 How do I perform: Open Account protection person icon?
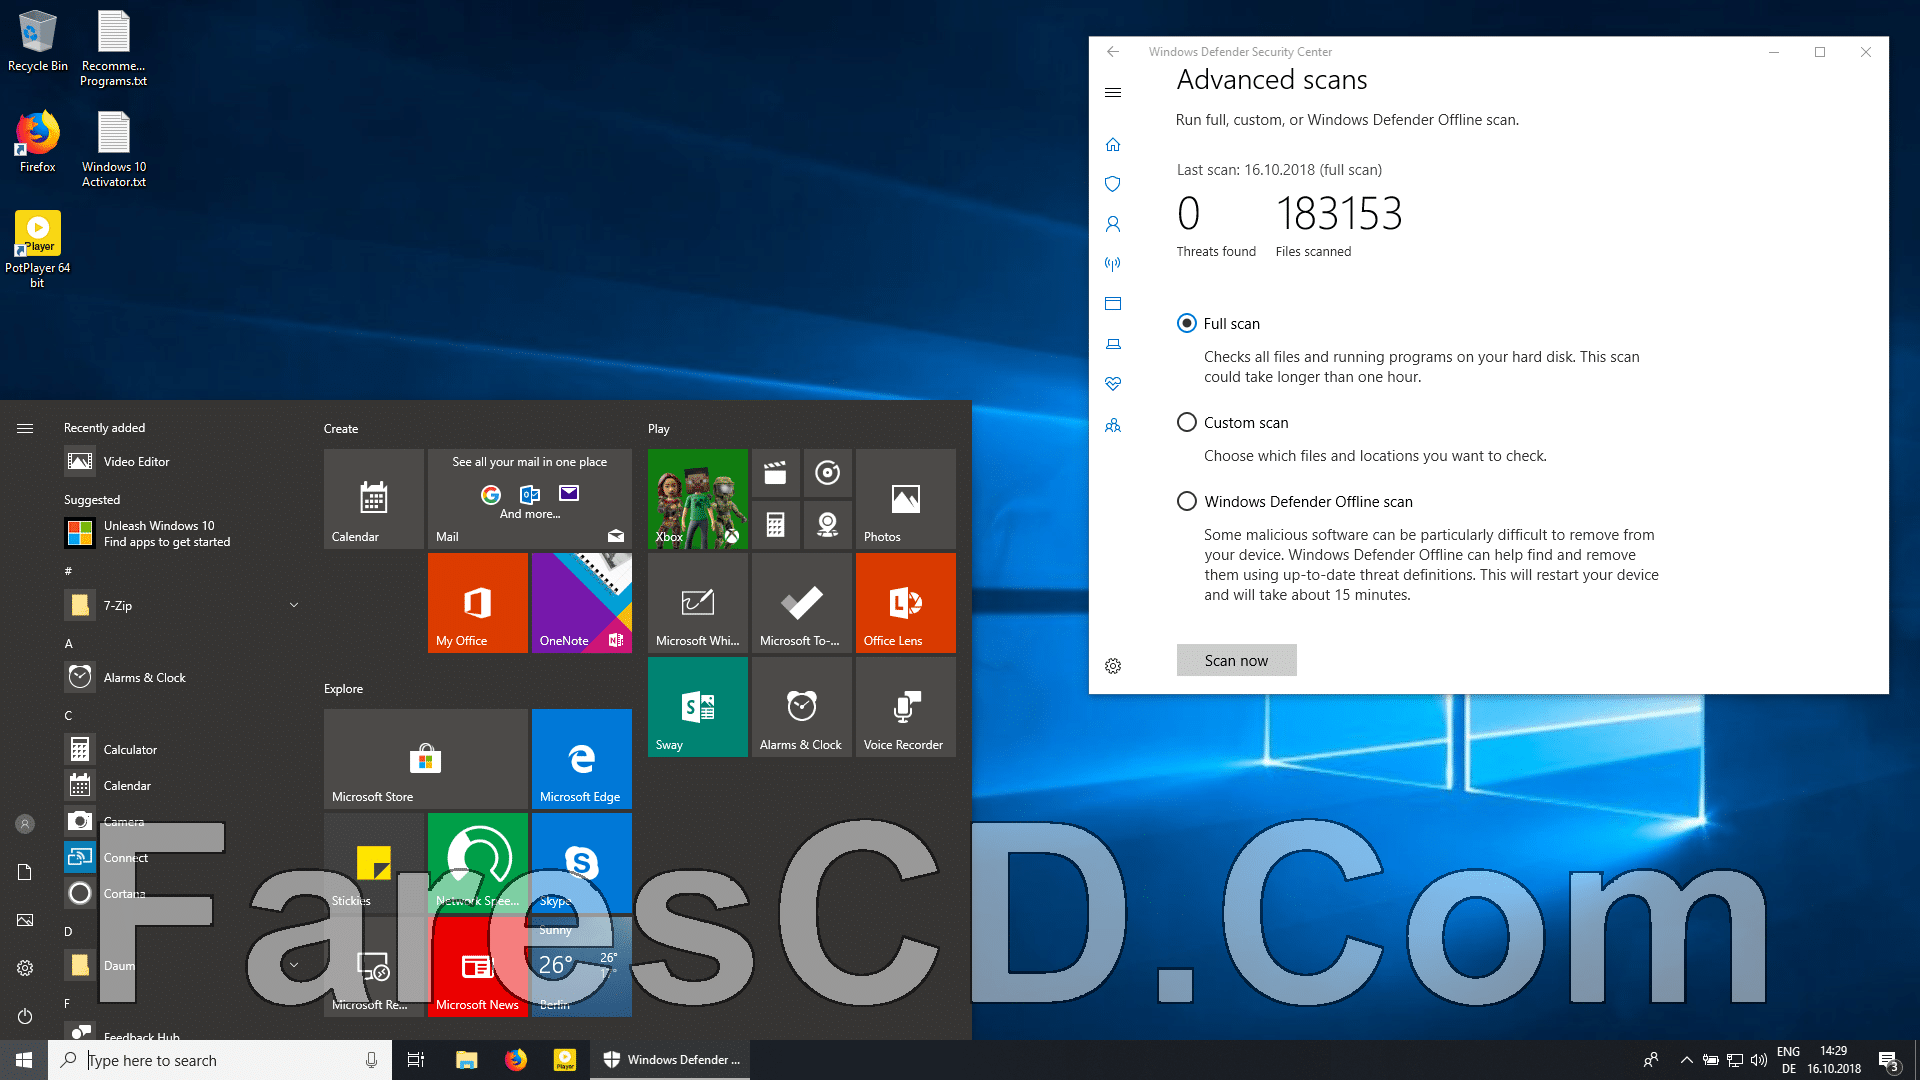point(1113,224)
